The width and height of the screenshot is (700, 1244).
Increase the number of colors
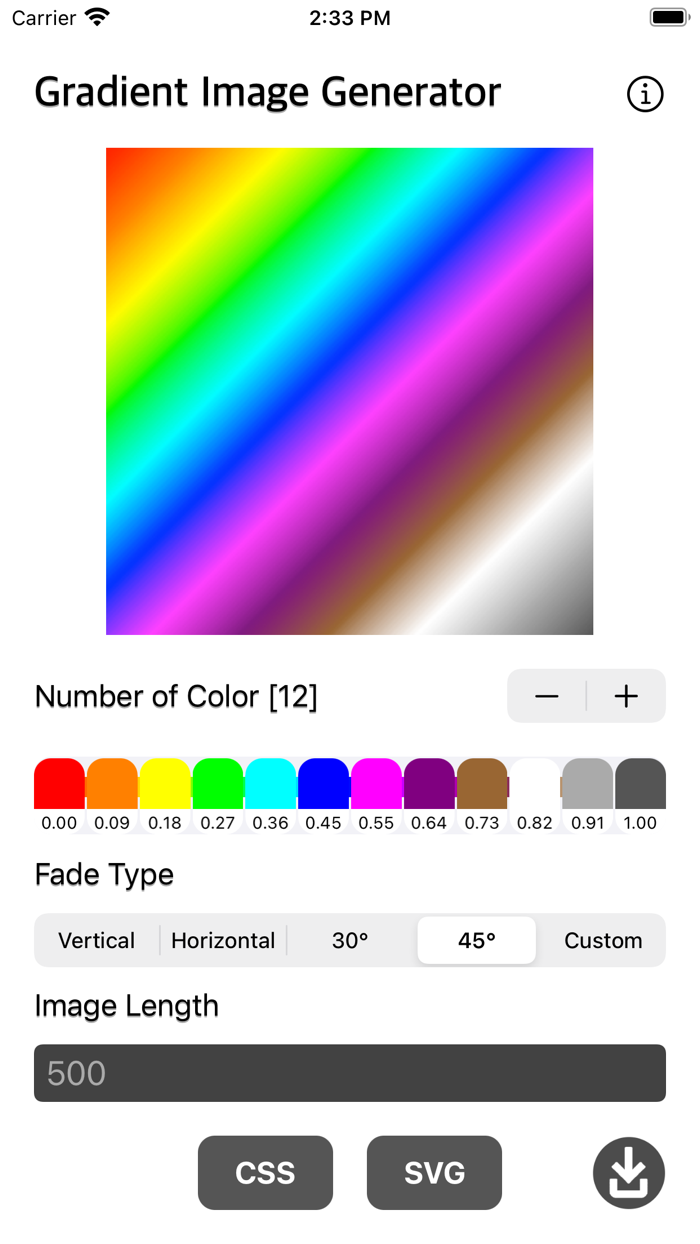coord(625,696)
